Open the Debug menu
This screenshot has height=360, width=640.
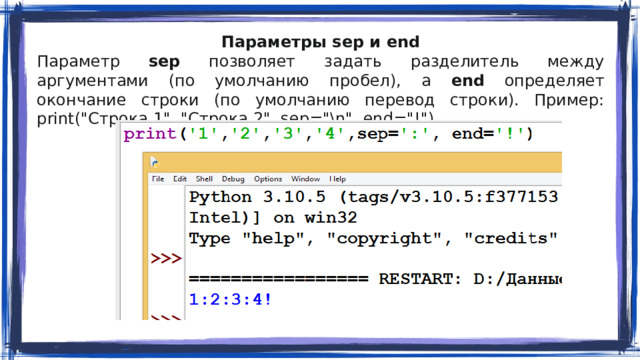(x=233, y=179)
